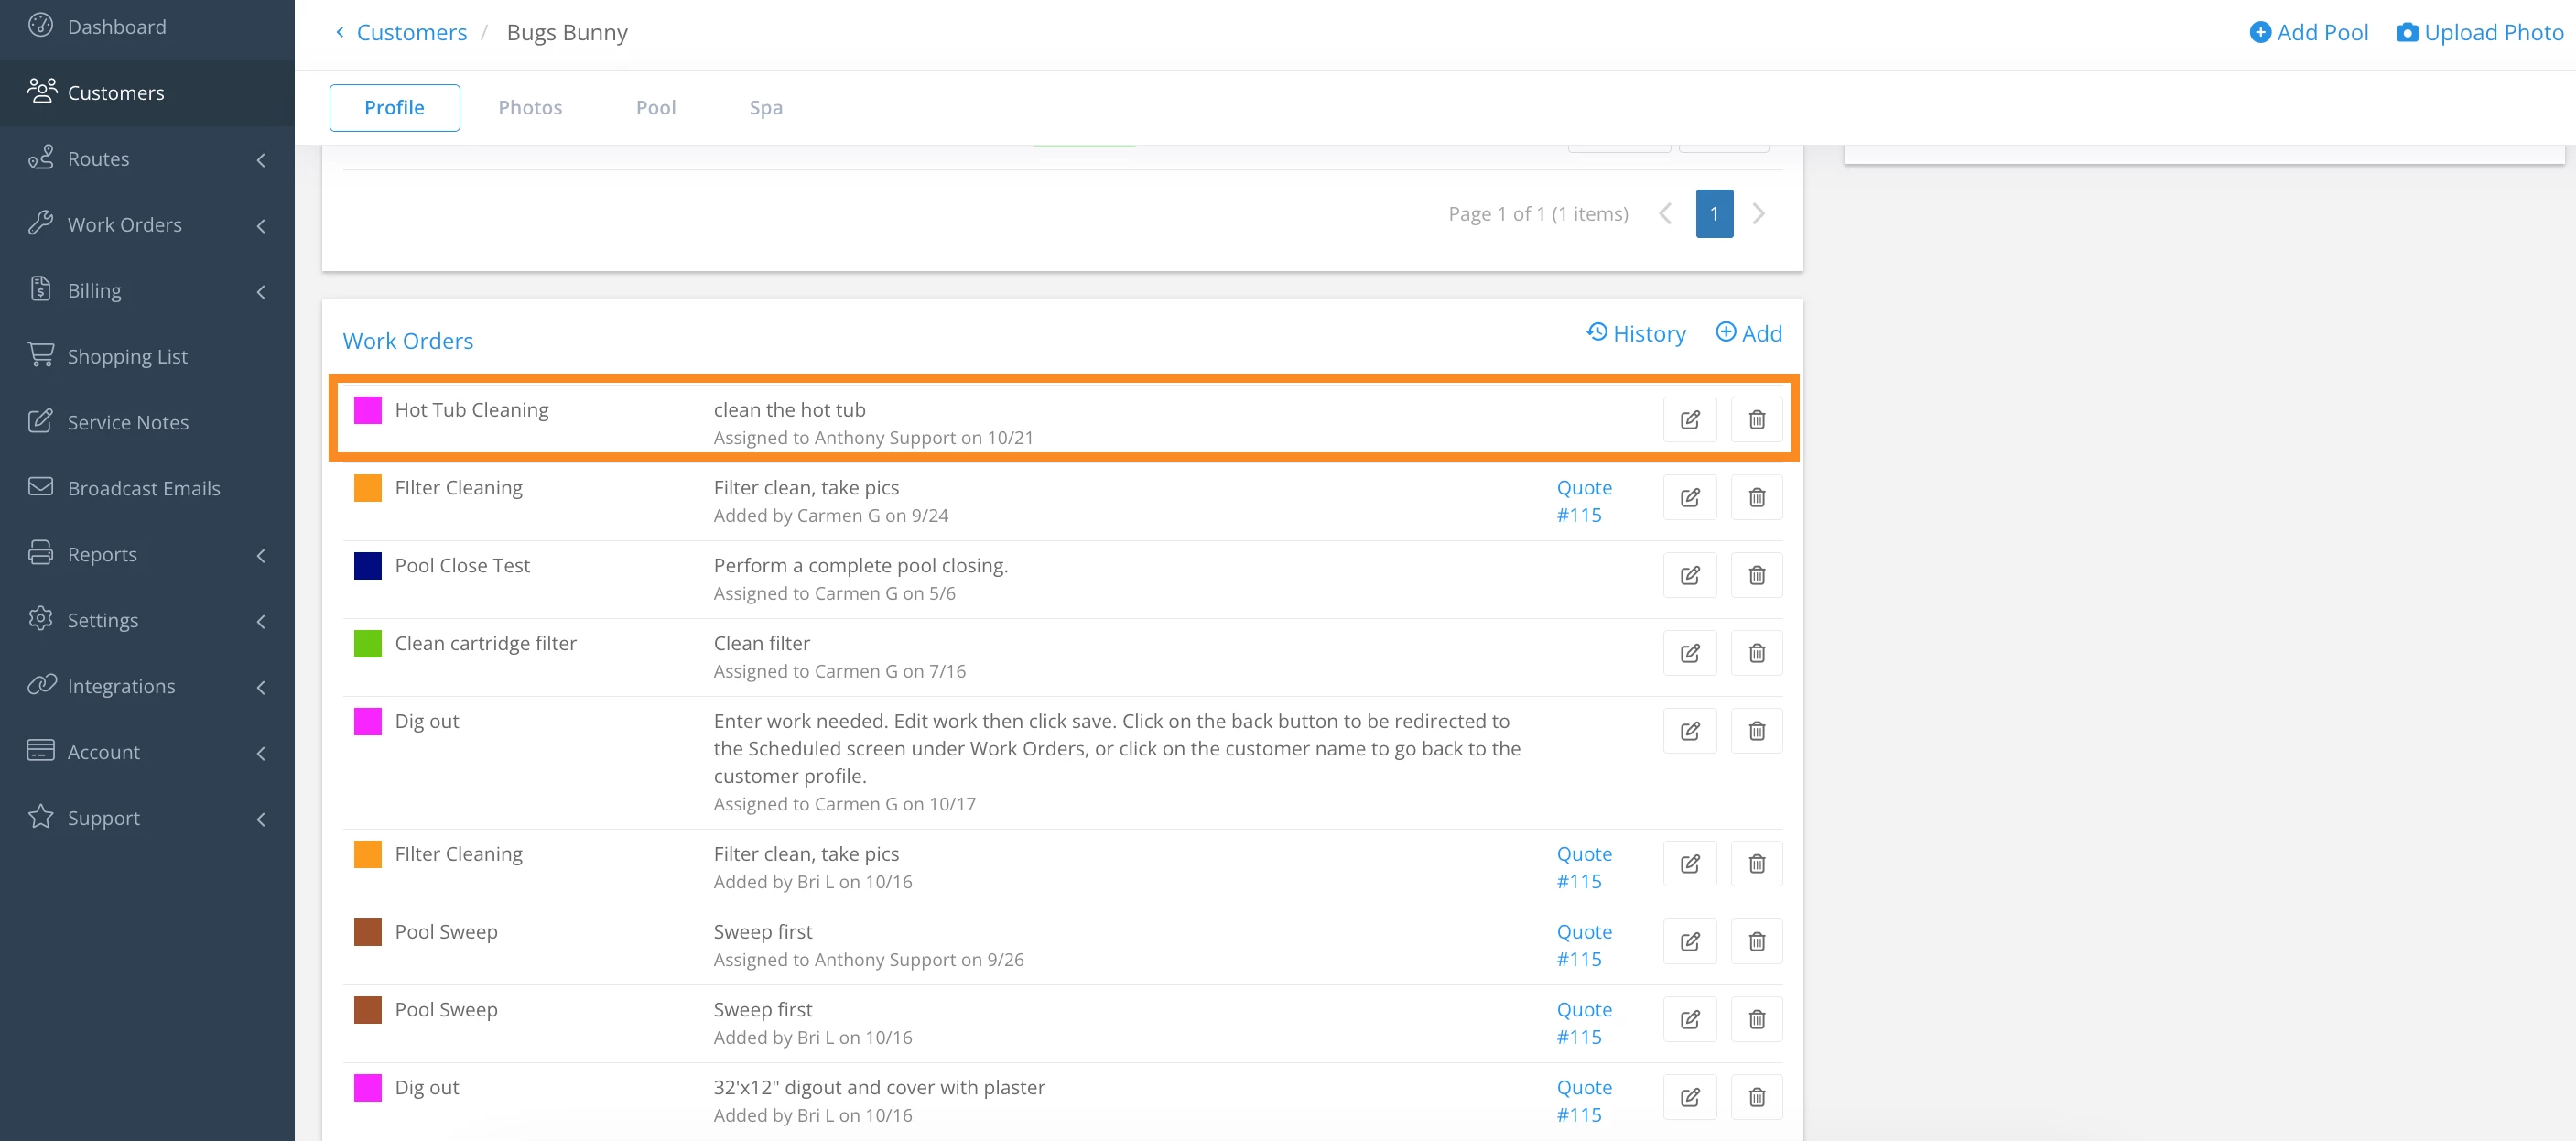Screen dimensions: 2576x1141
Task: Open Work Orders History
Action: (1636, 334)
